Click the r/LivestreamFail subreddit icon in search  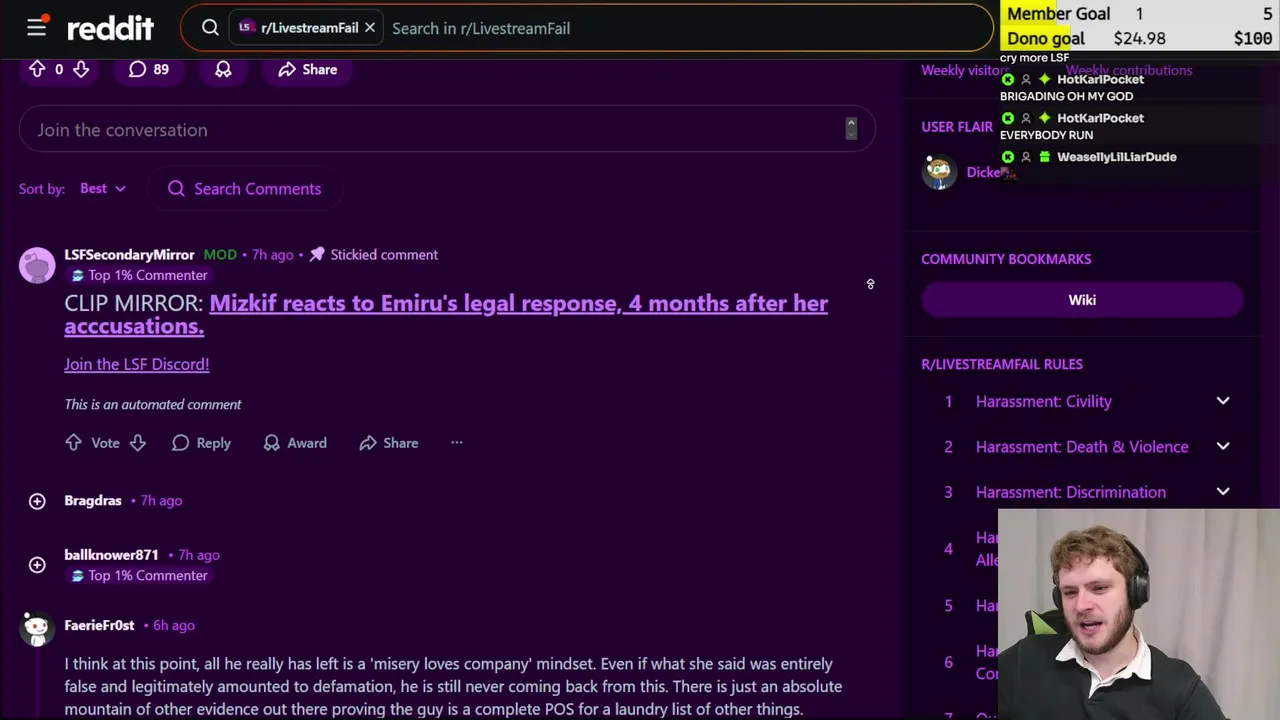pos(246,28)
